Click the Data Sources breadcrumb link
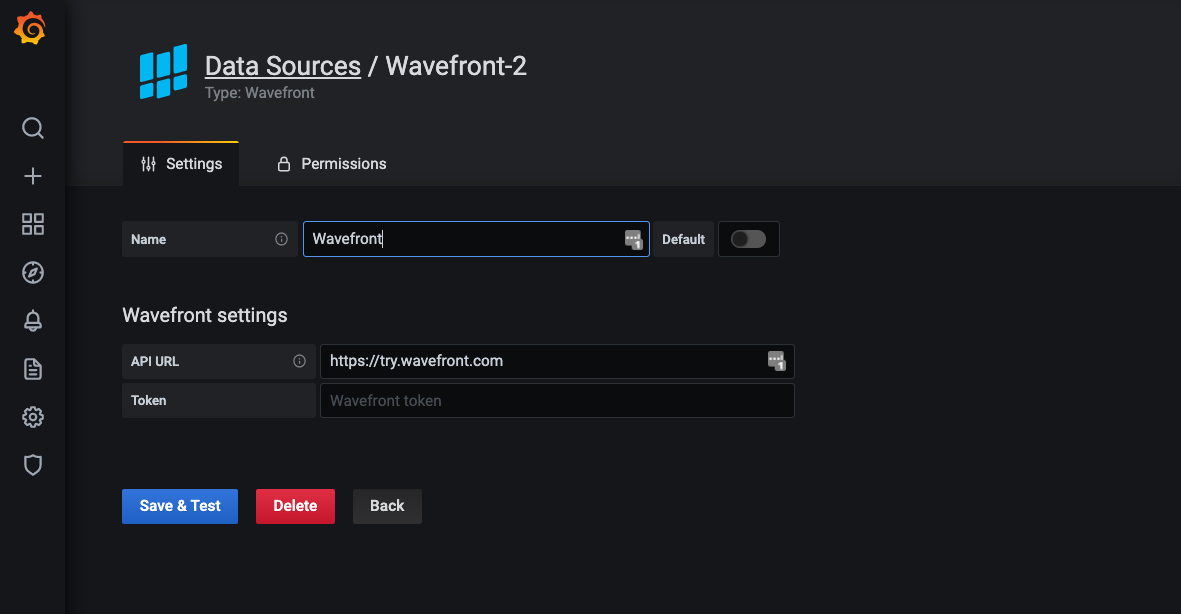 pos(282,66)
